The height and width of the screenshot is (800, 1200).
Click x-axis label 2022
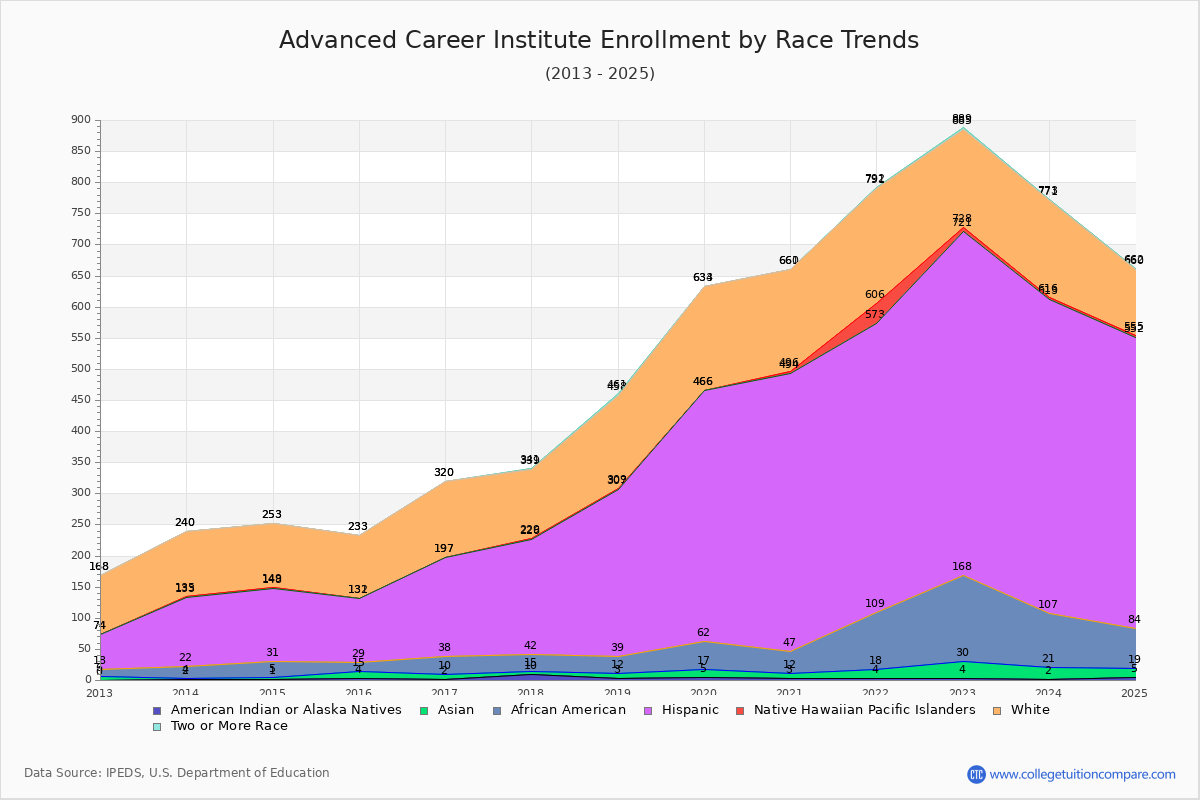click(877, 693)
